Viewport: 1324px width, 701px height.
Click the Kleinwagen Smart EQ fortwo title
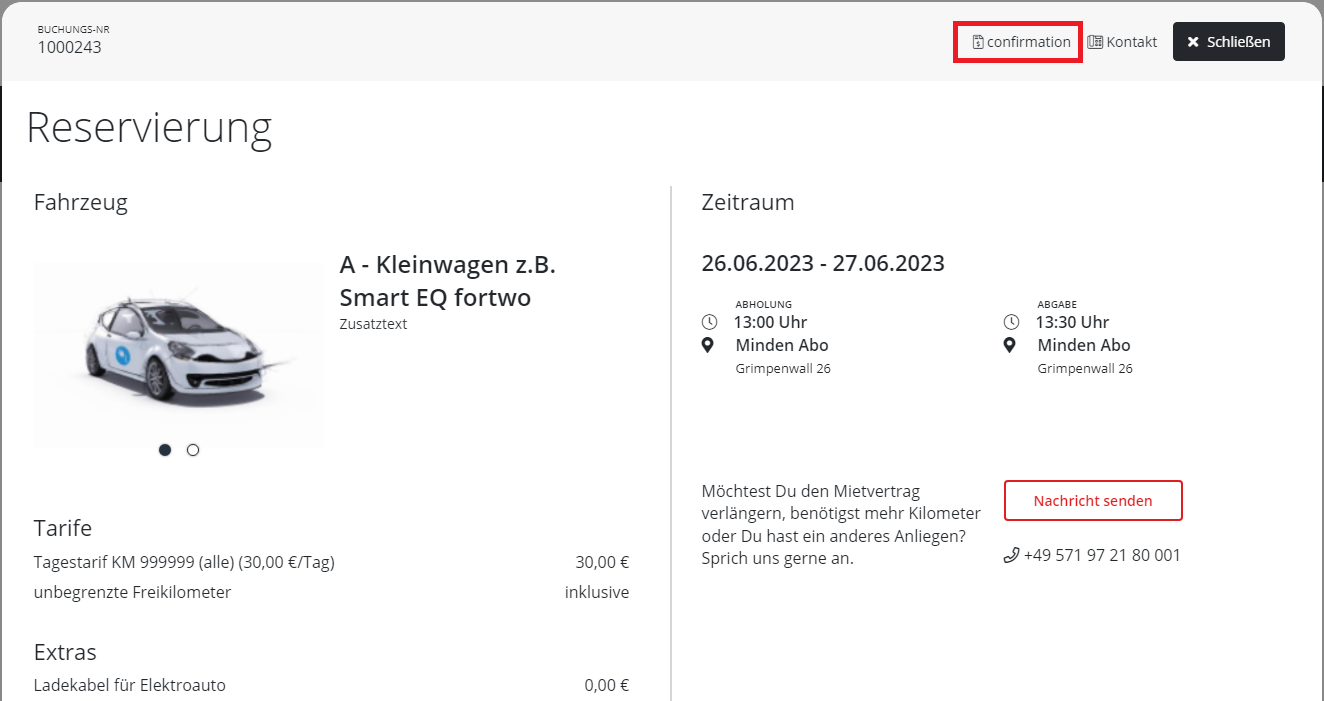(x=447, y=281)
